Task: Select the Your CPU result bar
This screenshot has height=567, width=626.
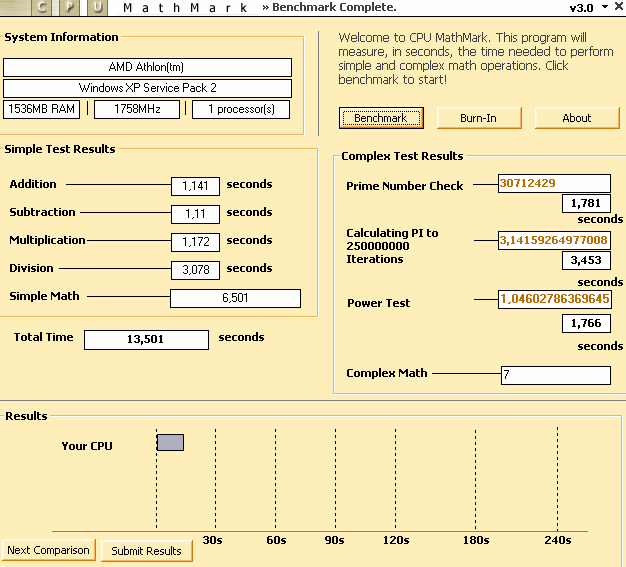Action: (170, 442)
